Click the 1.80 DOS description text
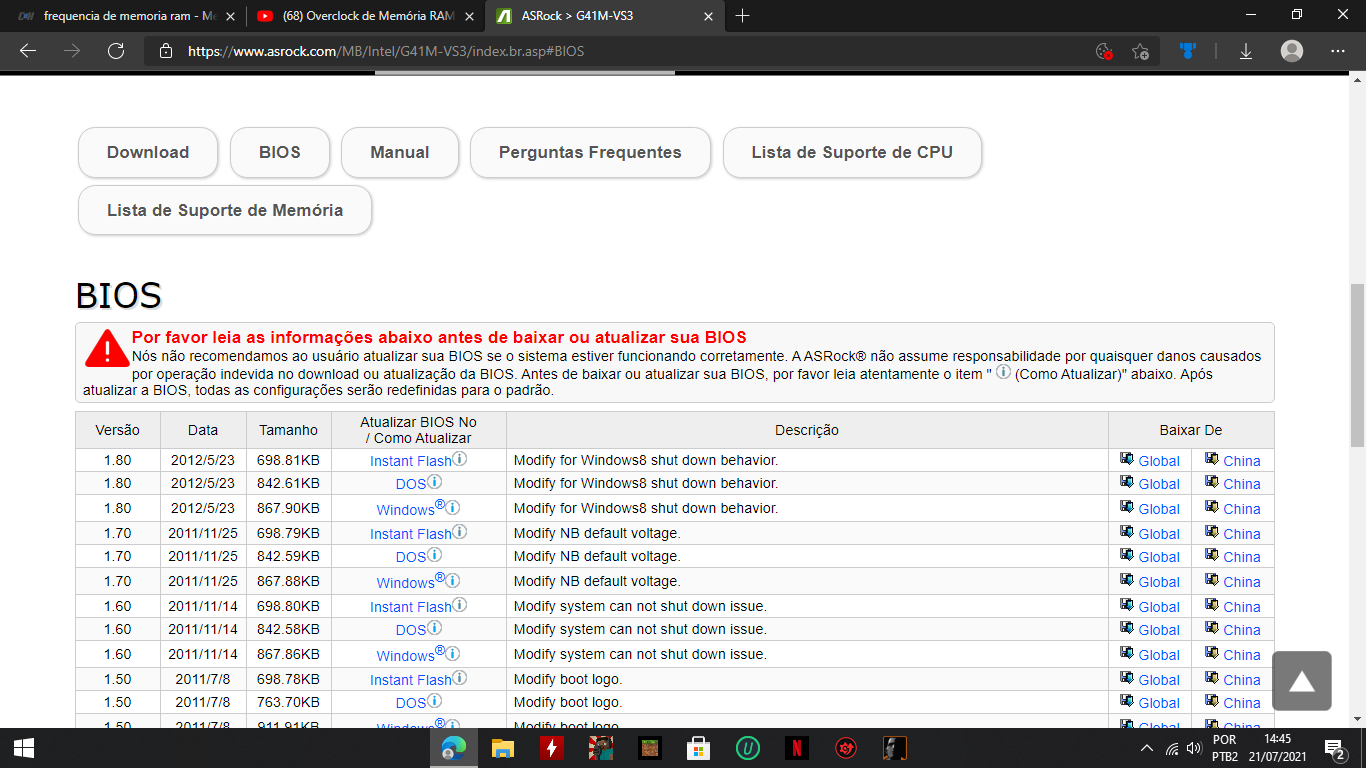This screenshot has height=768, width=1366. click(646, 484)
